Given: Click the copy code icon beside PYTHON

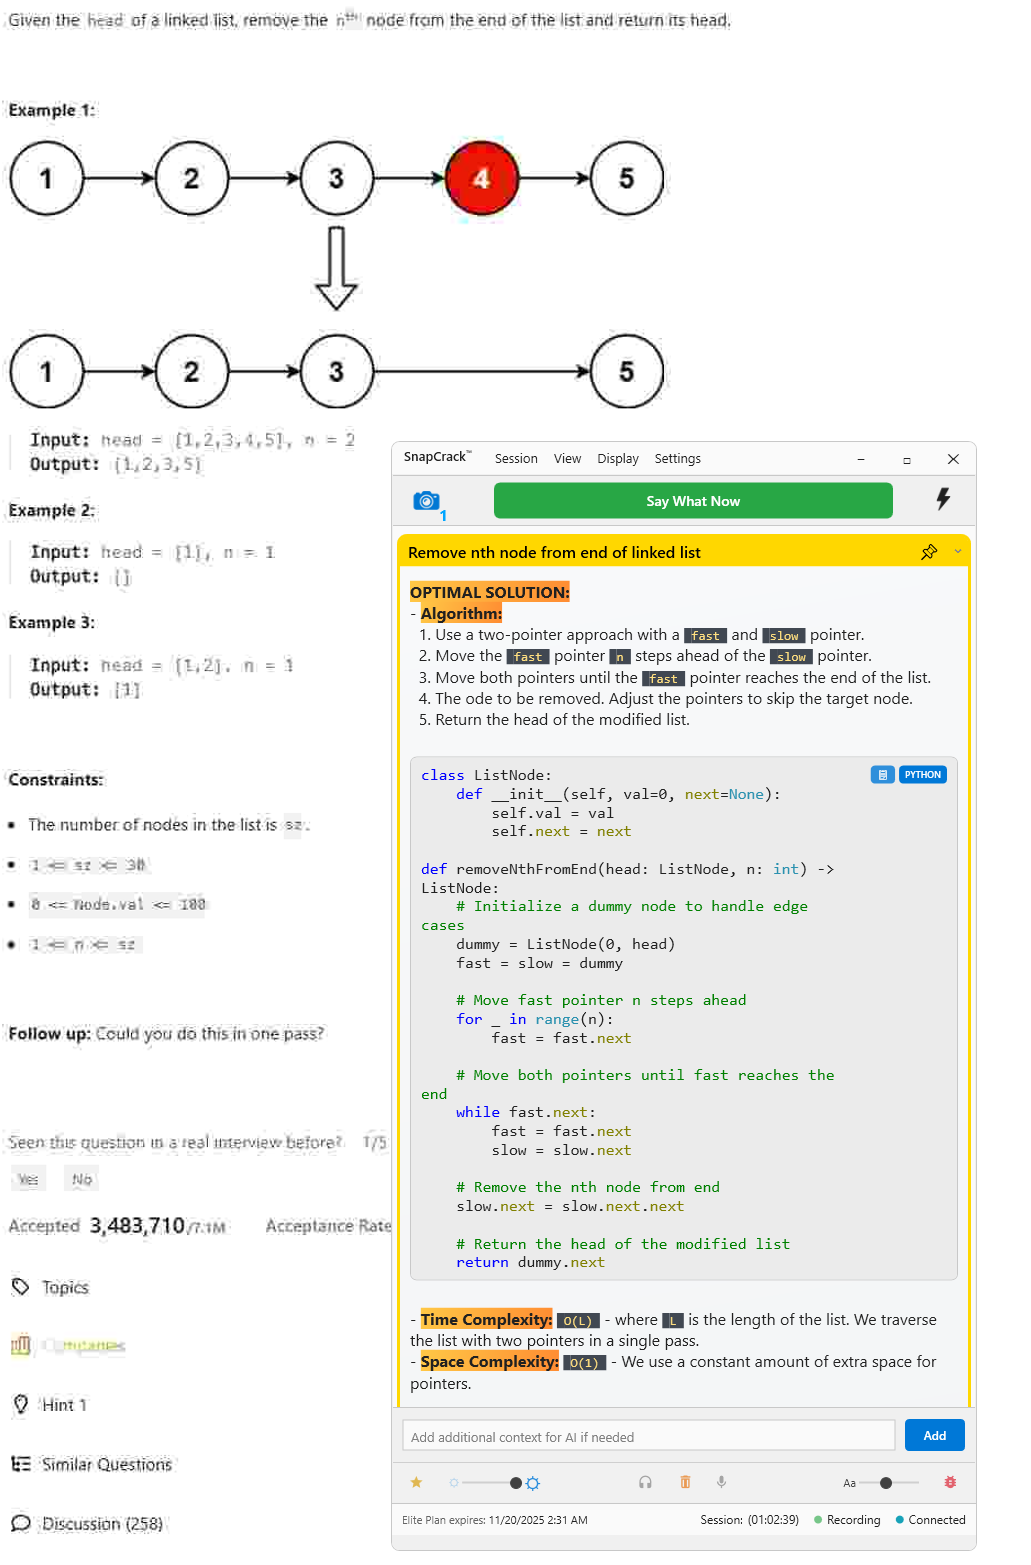Looking at the screenshot, I should [882, 775].
